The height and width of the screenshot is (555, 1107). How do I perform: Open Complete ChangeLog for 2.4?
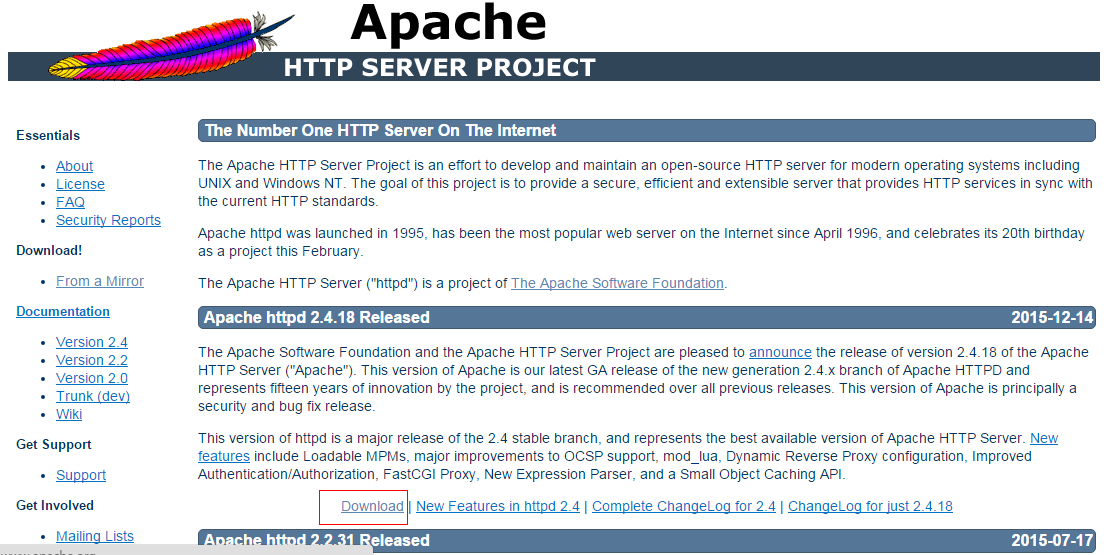tap(683, 506)
